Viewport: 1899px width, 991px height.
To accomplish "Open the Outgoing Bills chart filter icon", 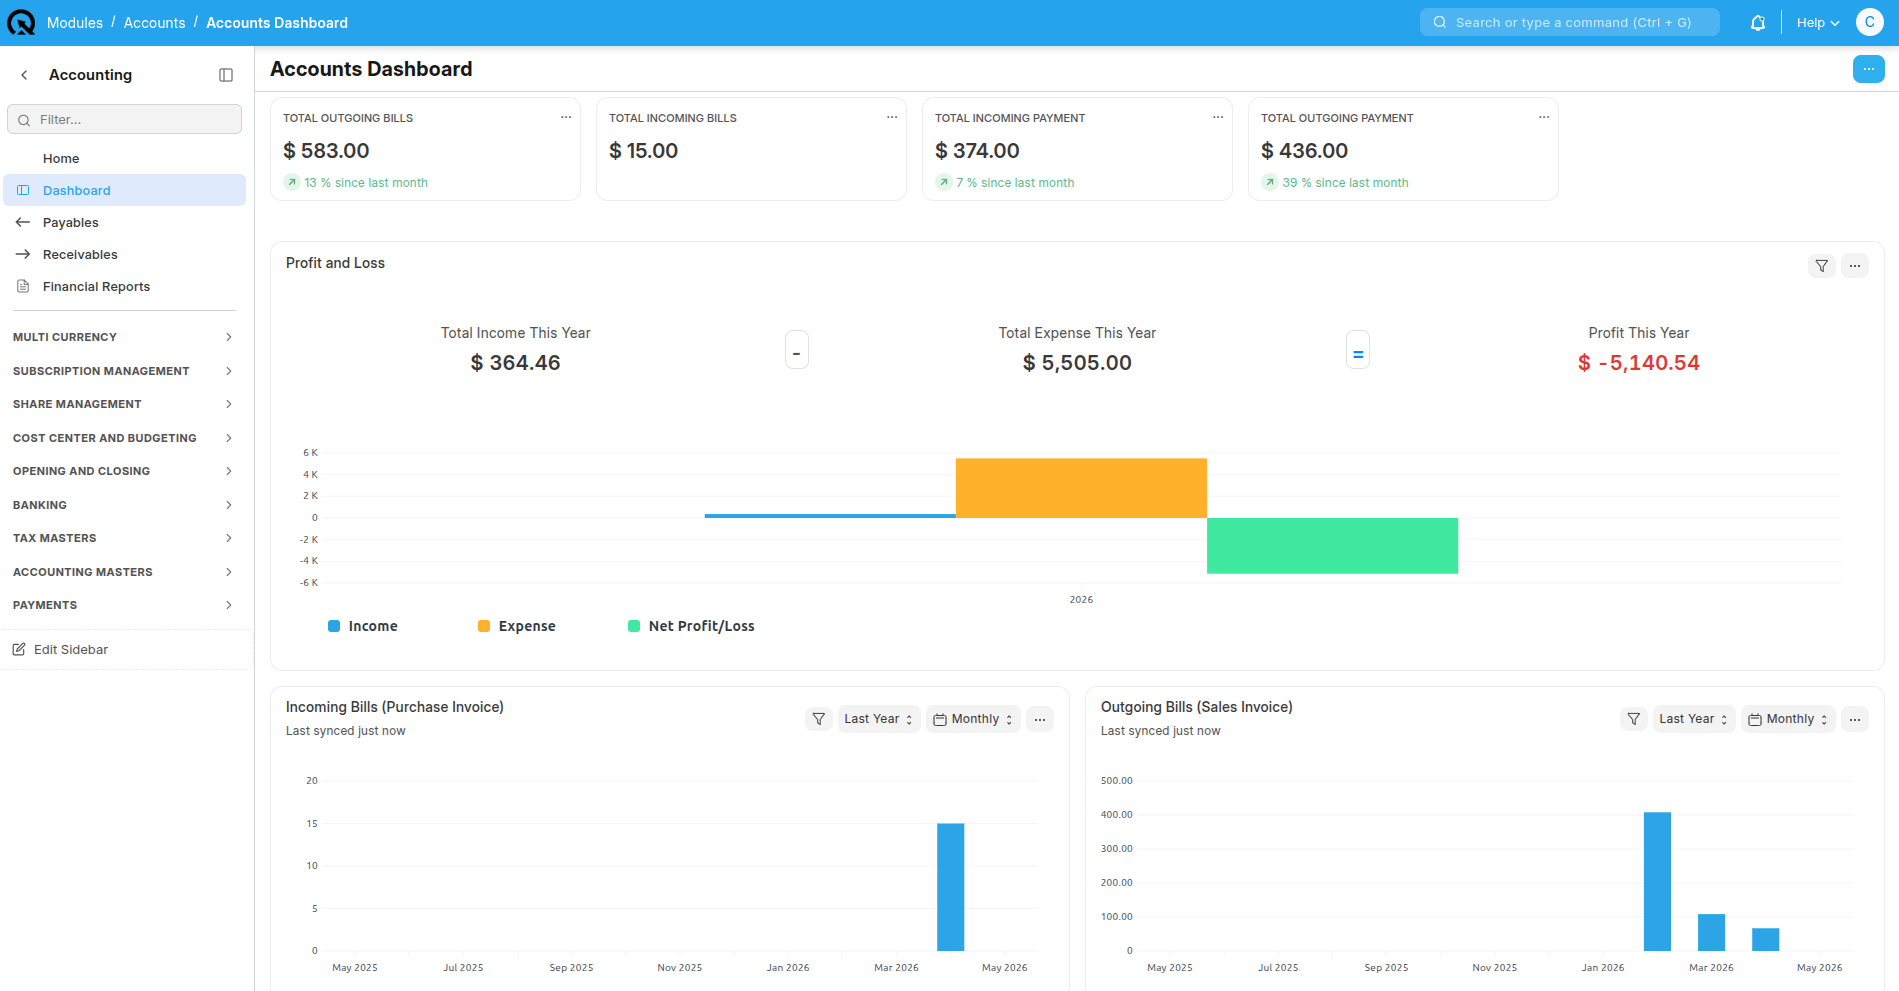I will (1633, 719).
